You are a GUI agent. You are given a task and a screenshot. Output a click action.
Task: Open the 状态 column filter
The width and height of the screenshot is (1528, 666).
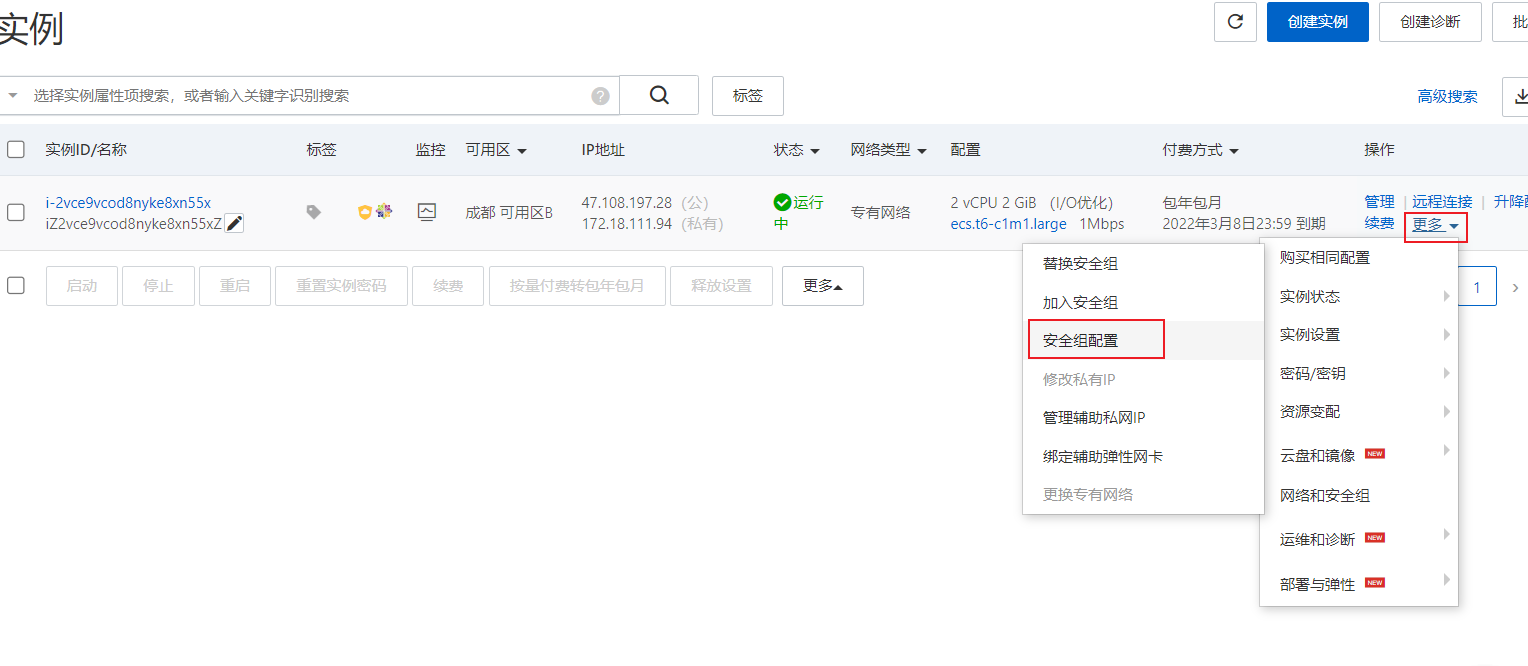point(815,151)
